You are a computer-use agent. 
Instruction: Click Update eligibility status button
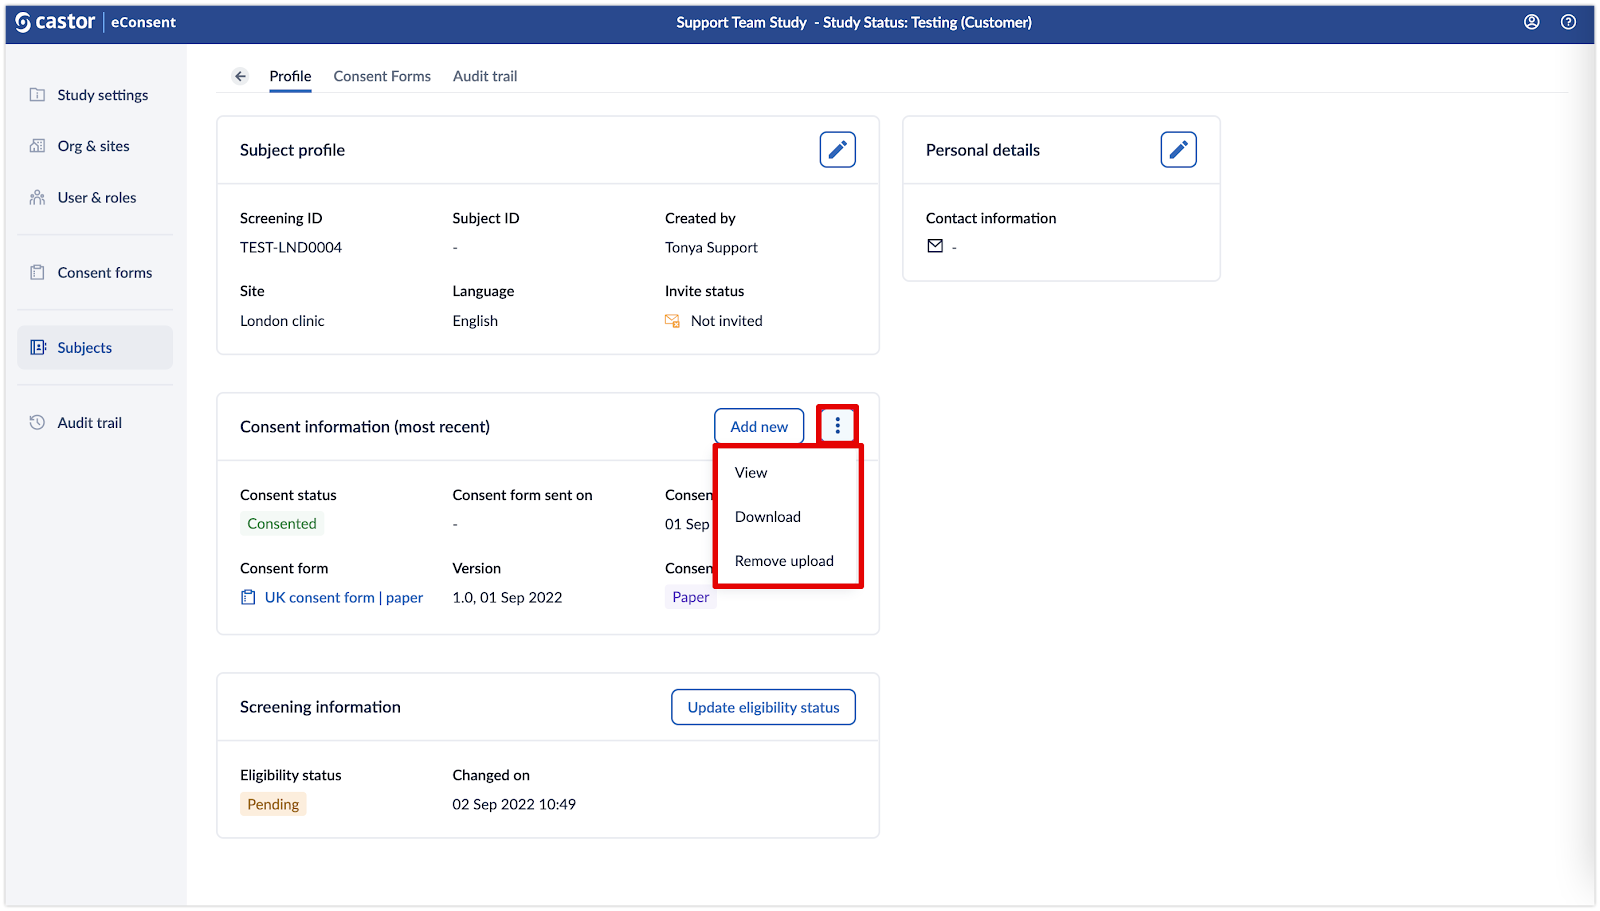pos(763,707)
